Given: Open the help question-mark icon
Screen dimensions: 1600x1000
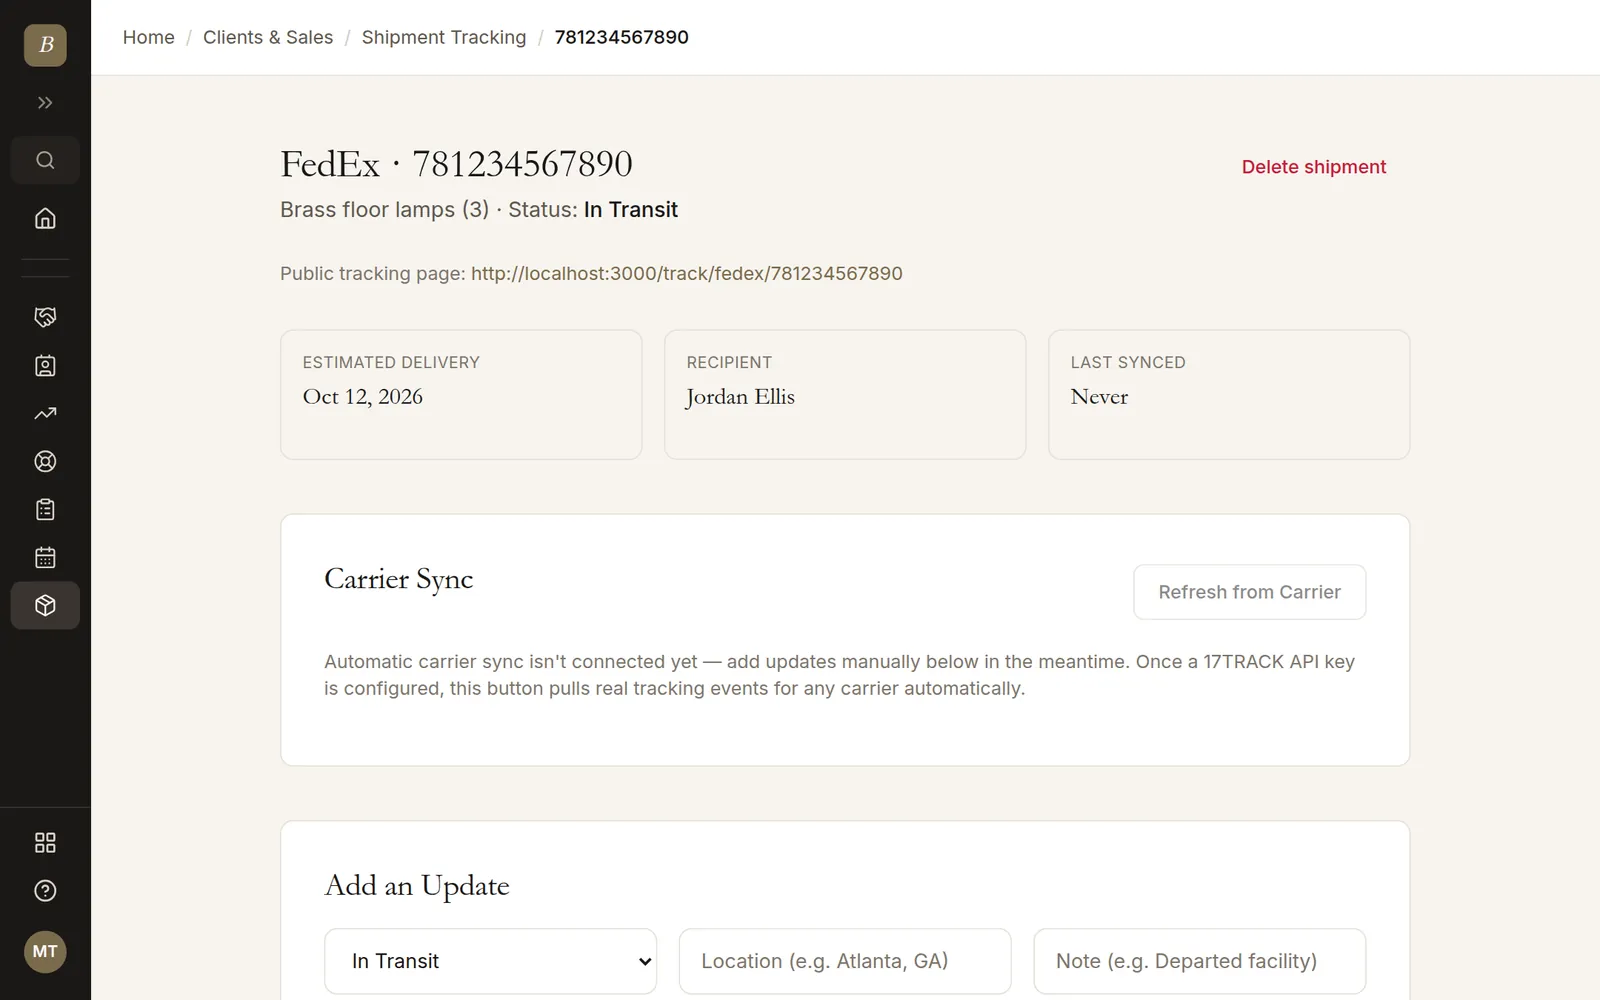Looking at the screenshot, I should point(45,891).
